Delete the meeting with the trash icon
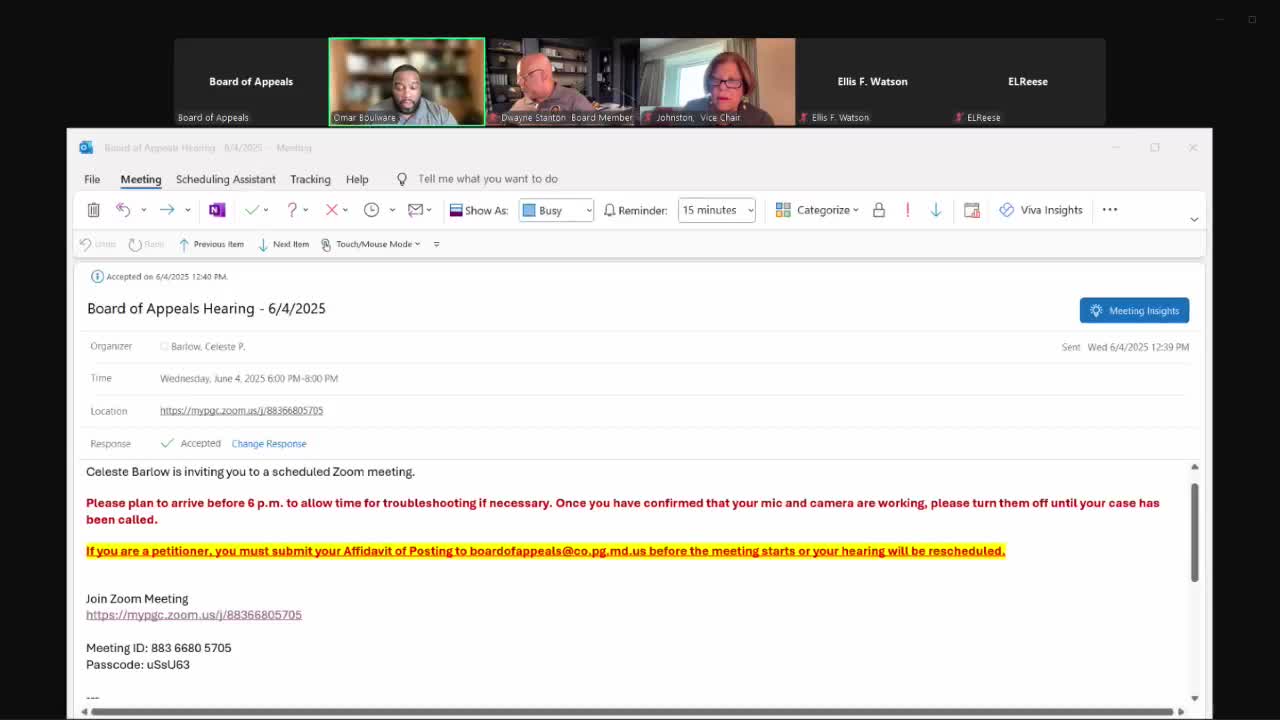 click(x=93, y=210)
